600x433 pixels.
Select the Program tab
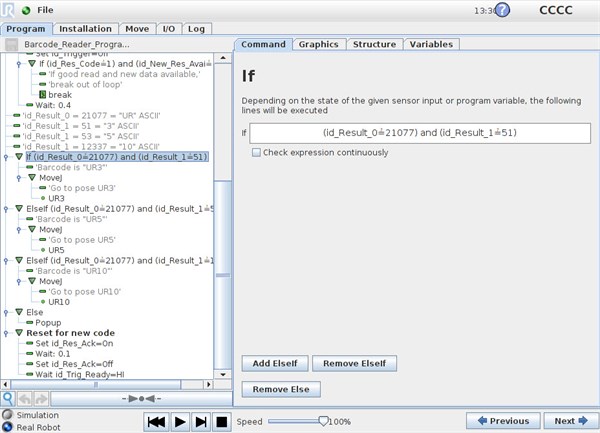tap(26, 29)
